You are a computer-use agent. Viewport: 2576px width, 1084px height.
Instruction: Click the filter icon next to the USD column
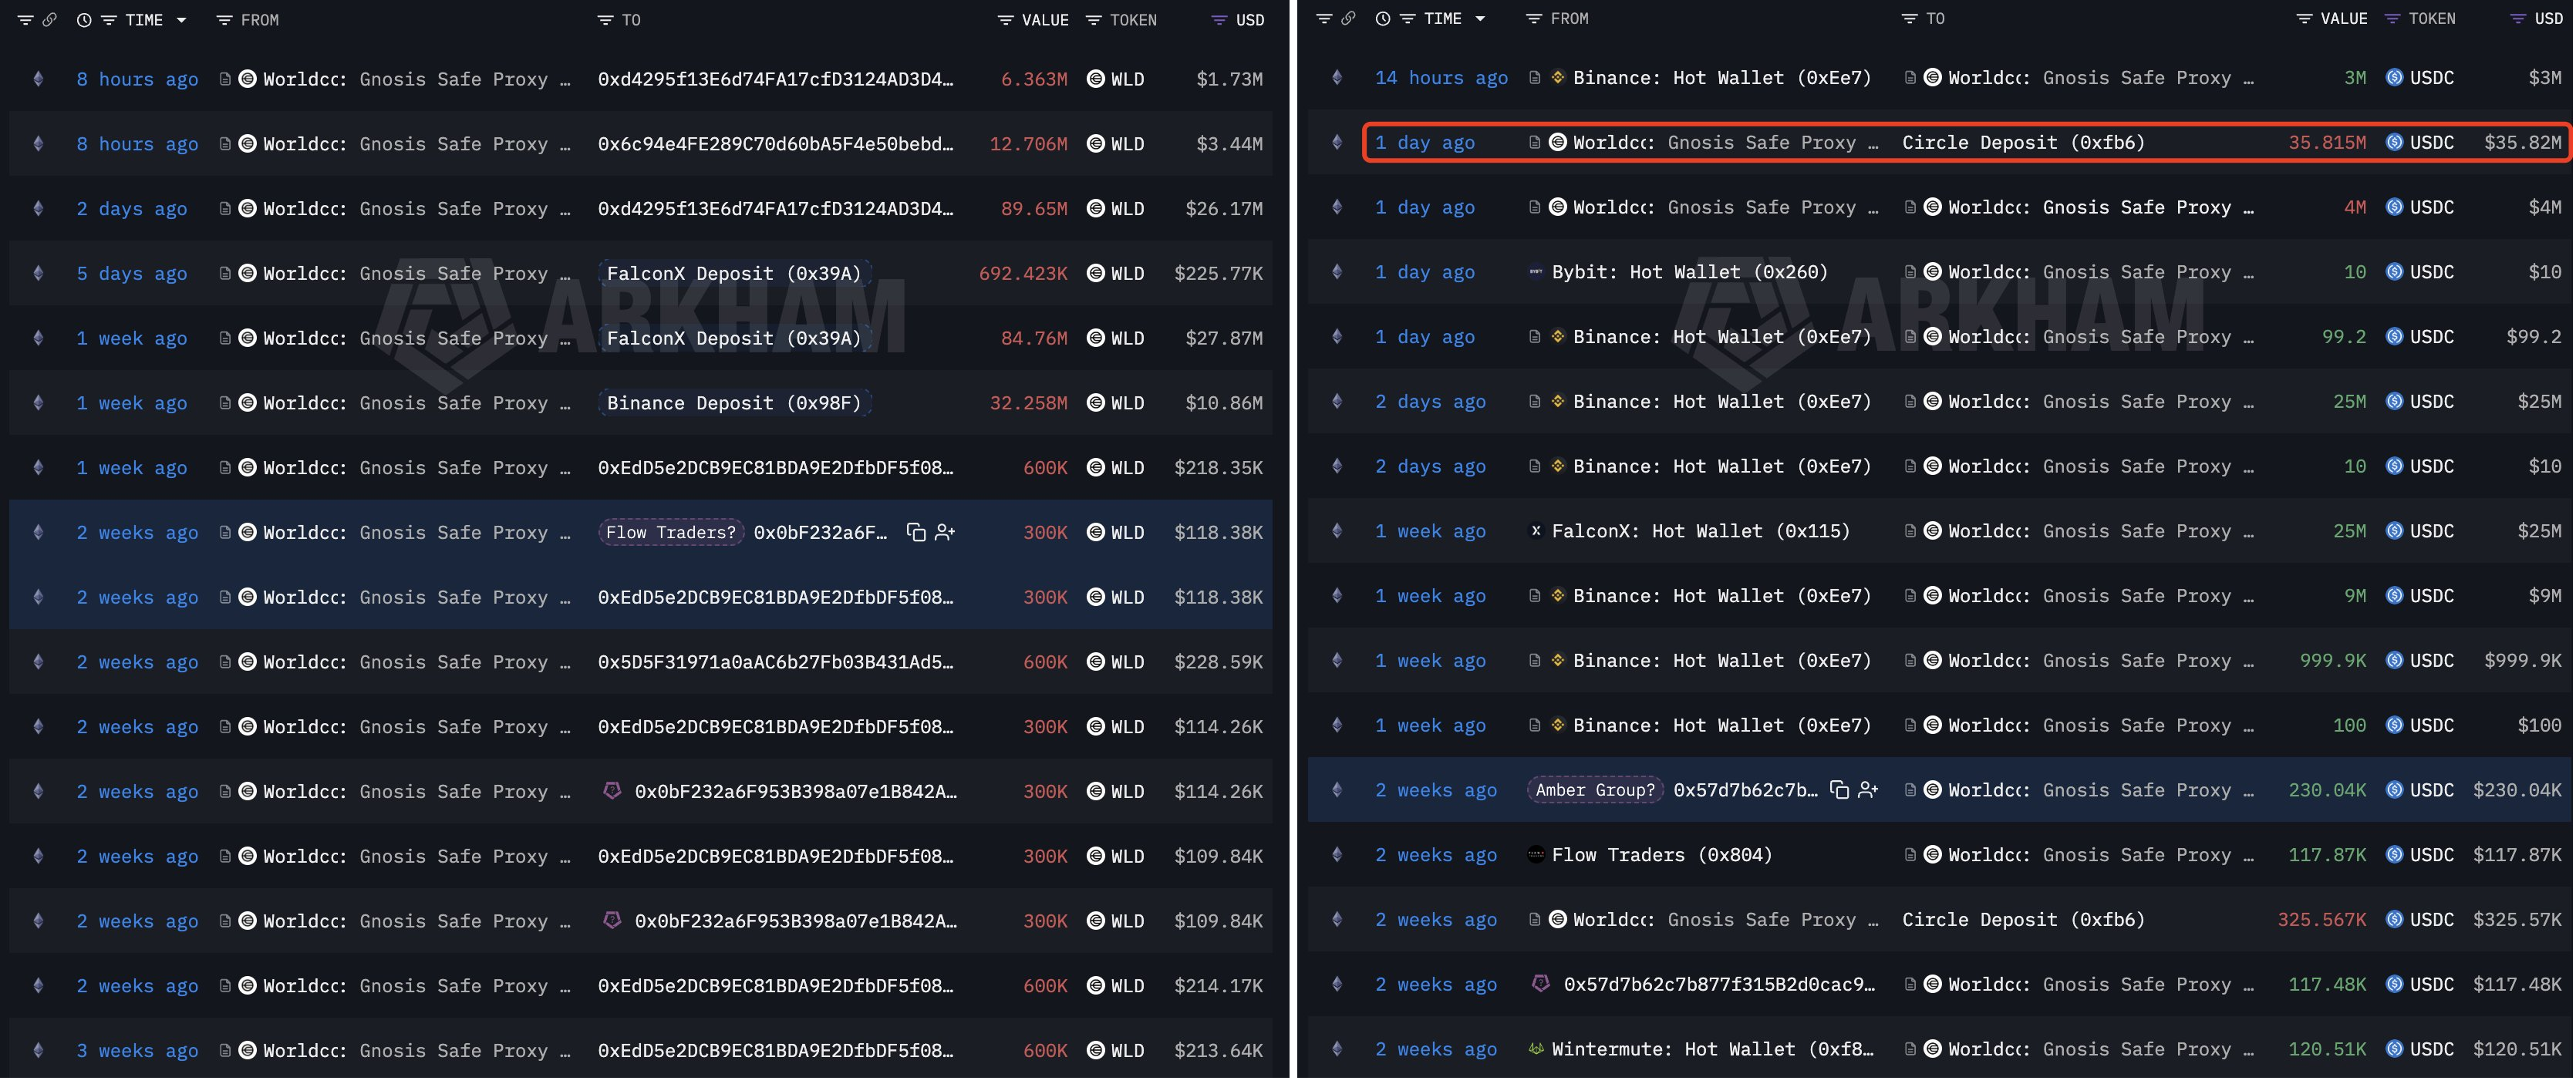coord(1218,19)
